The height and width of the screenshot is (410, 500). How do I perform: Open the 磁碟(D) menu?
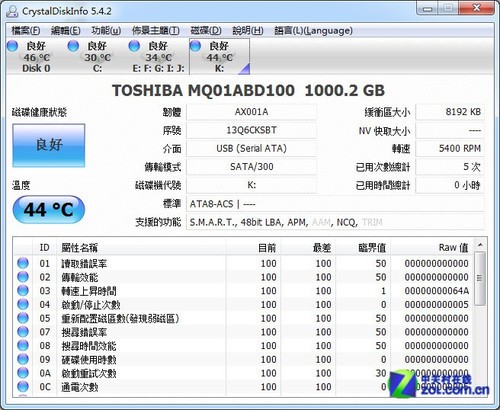tap(206, 31)
